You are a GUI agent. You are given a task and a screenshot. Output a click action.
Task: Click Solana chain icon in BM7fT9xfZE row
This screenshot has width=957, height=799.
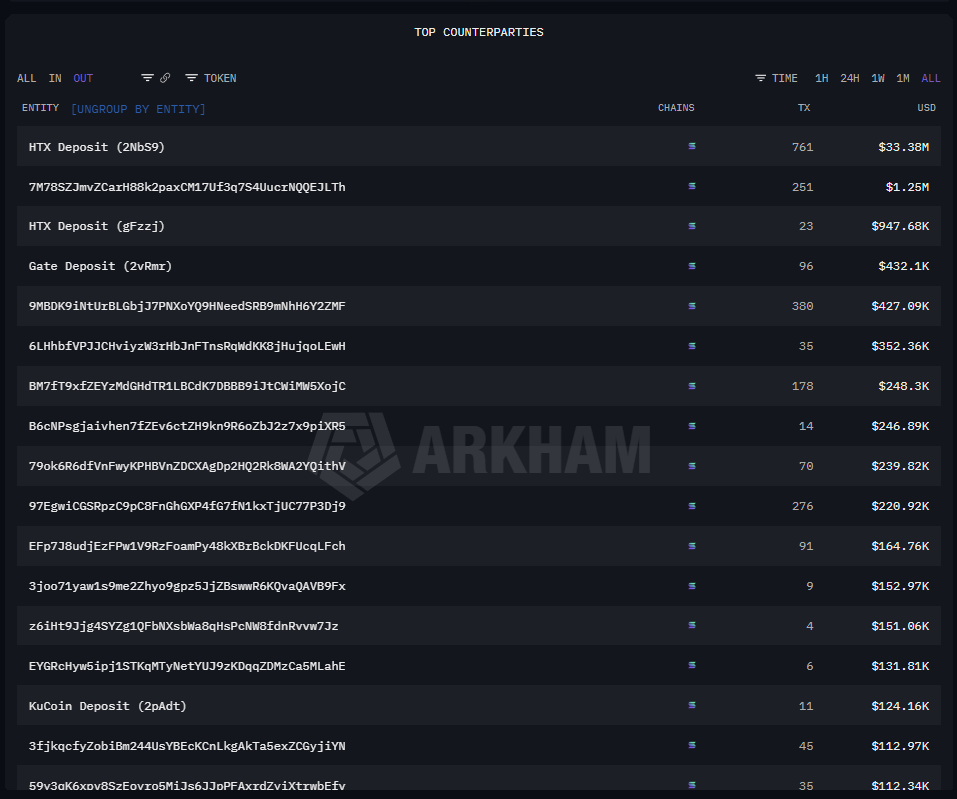[692, 386]
